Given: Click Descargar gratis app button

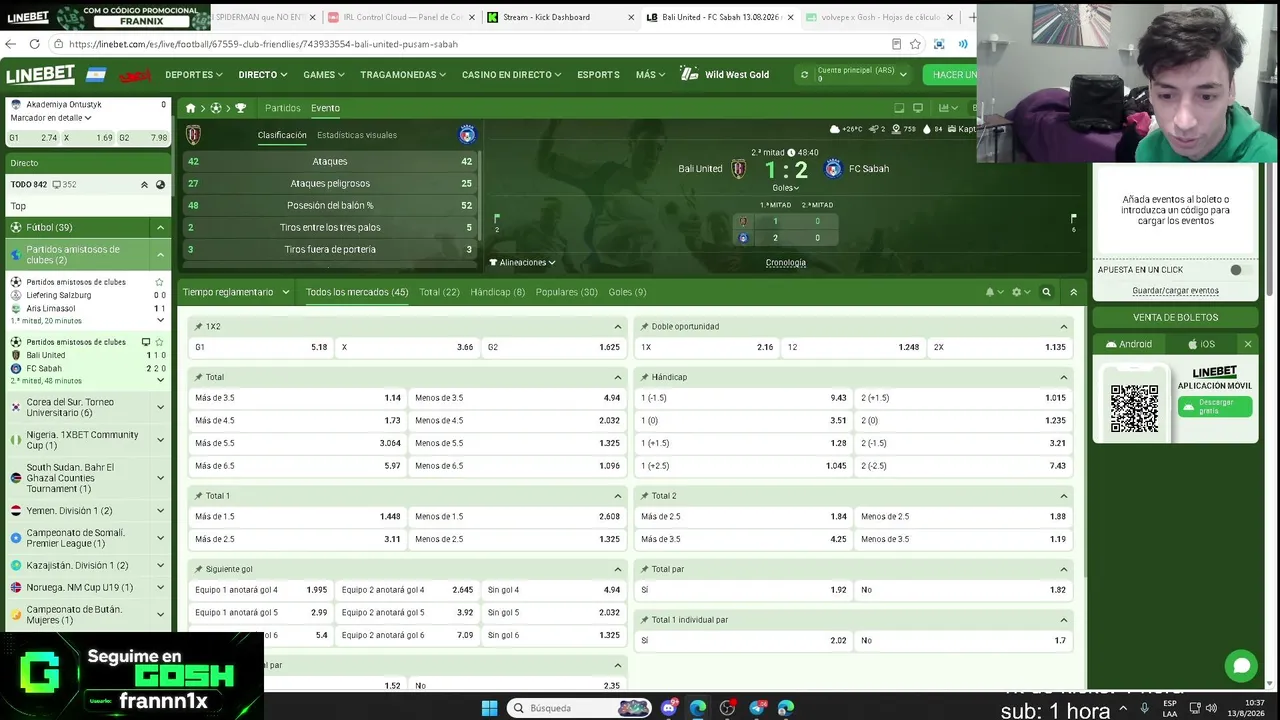Looking at the screenshot, I should [x=1214, y=406].
